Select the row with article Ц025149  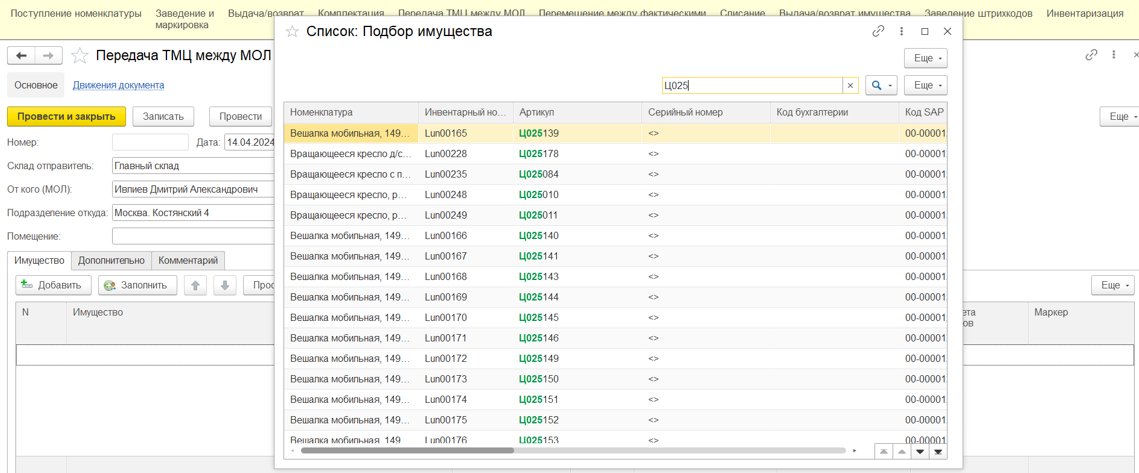tap(615, 358)
